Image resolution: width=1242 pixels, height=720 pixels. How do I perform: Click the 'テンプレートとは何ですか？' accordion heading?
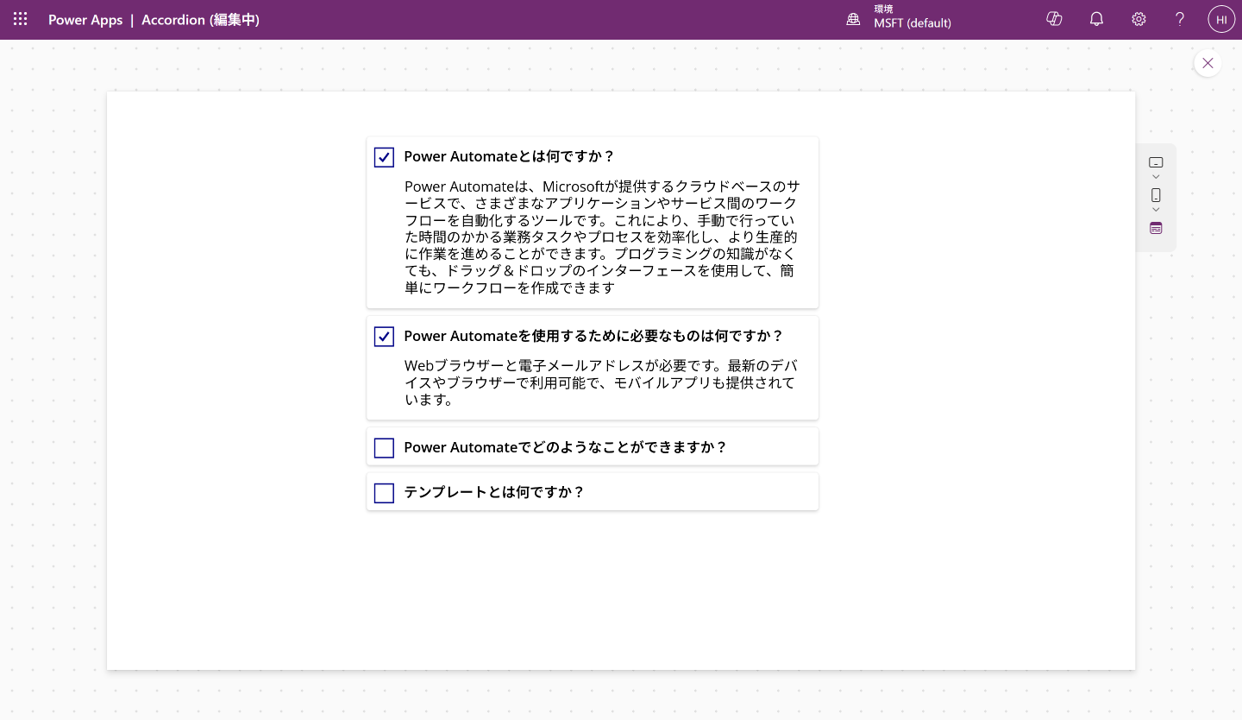(494, 492)
